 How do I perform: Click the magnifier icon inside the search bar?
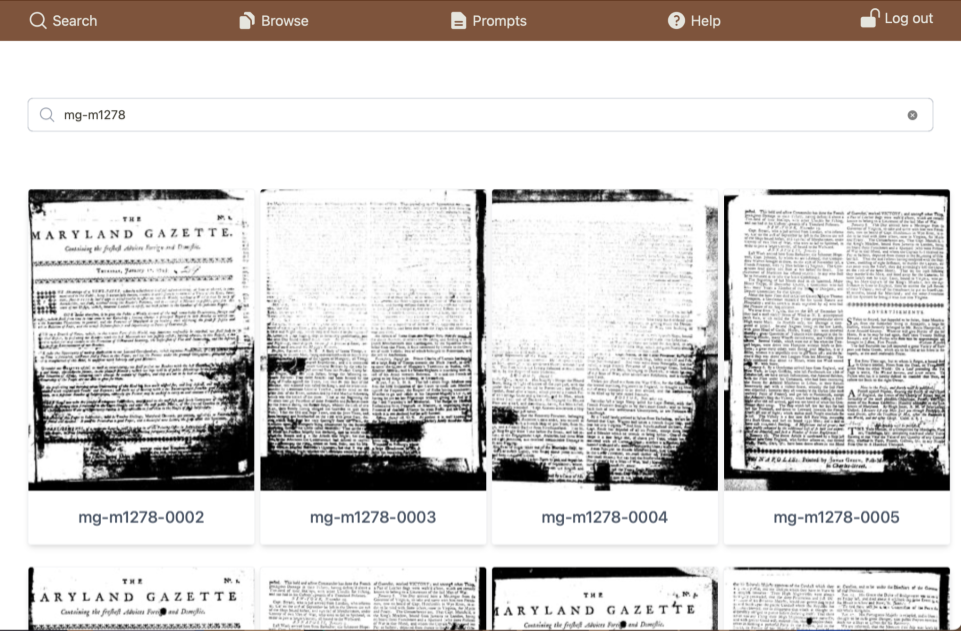click(46, 115)
